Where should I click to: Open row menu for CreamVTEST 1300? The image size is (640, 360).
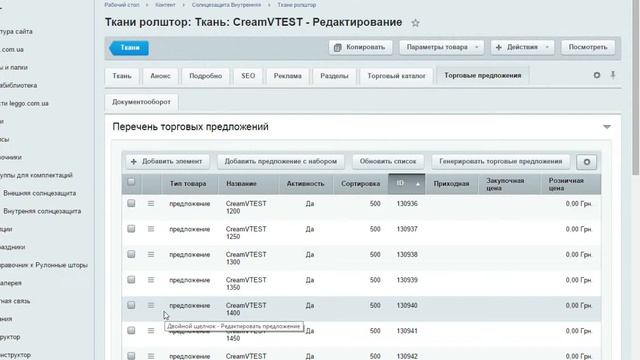(x=151, y=254)
